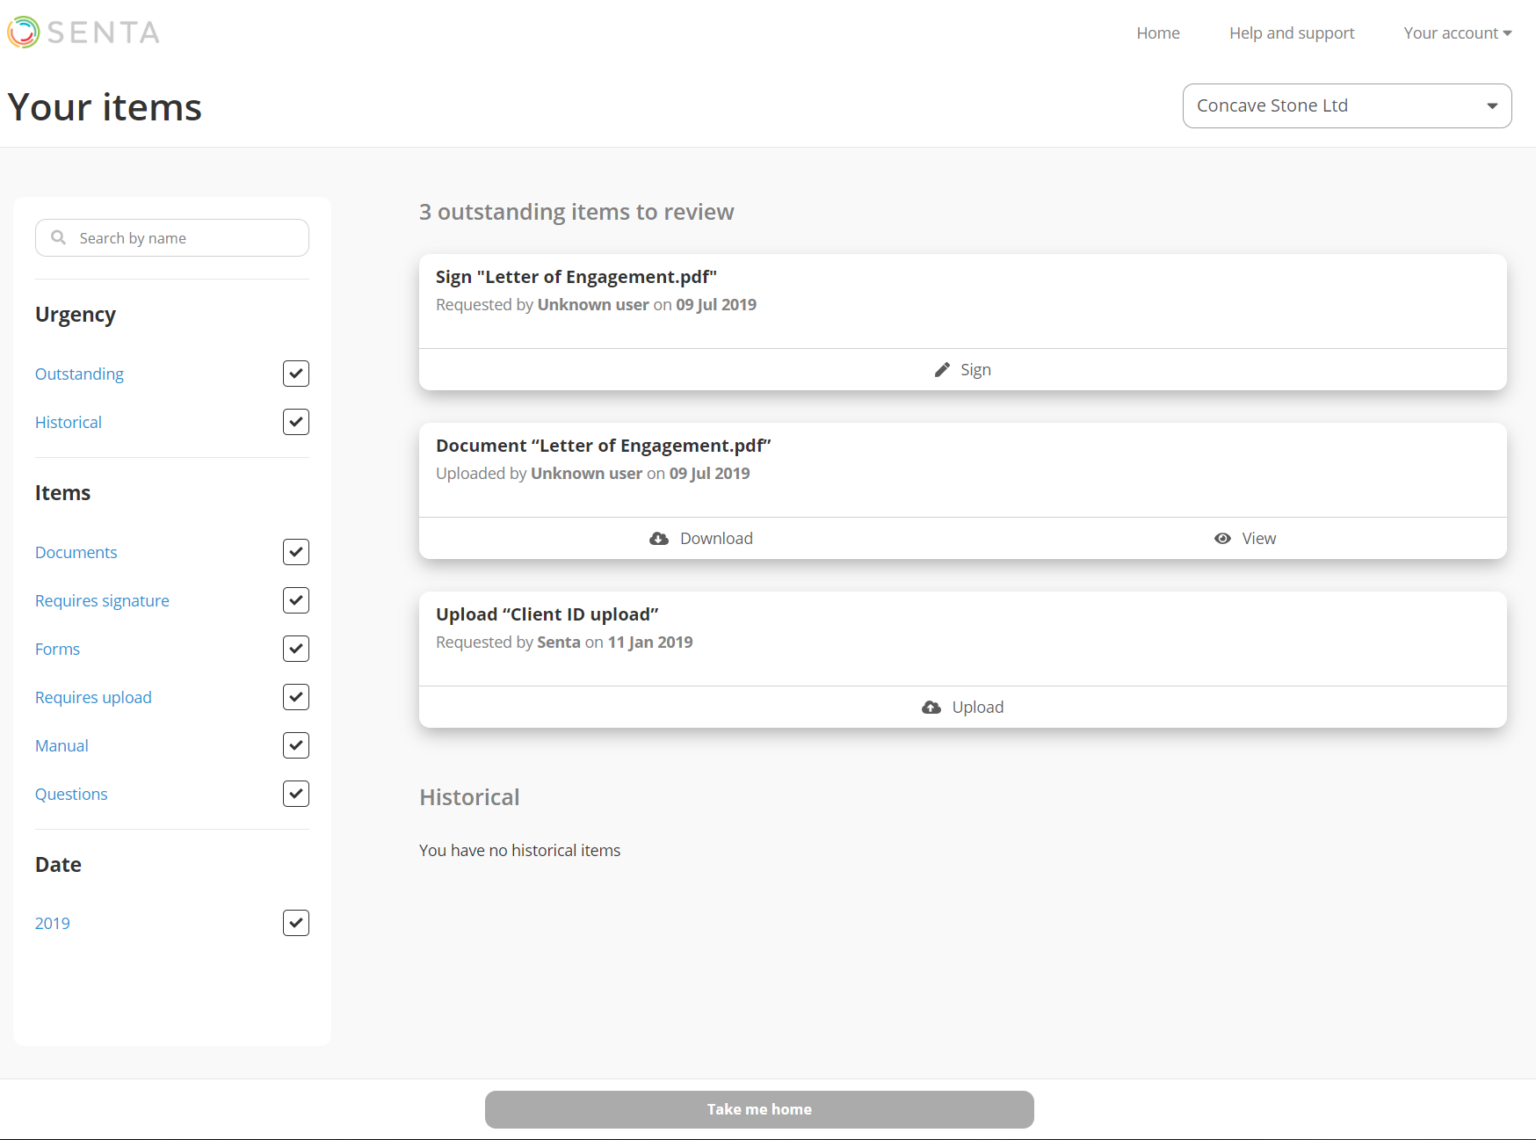The width and height of the screenshot is (1536, 1140).
Task: Click the Search by name field
Action: [x=185, y=238]
